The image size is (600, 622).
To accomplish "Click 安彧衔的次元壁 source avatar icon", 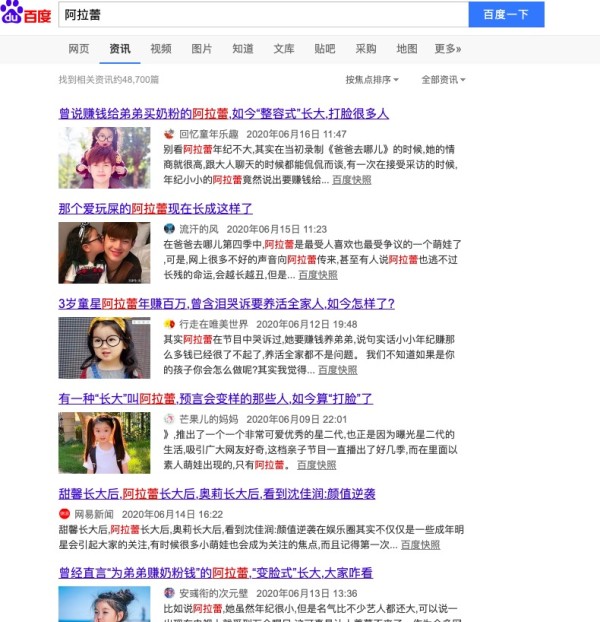I will click(169, 593).
